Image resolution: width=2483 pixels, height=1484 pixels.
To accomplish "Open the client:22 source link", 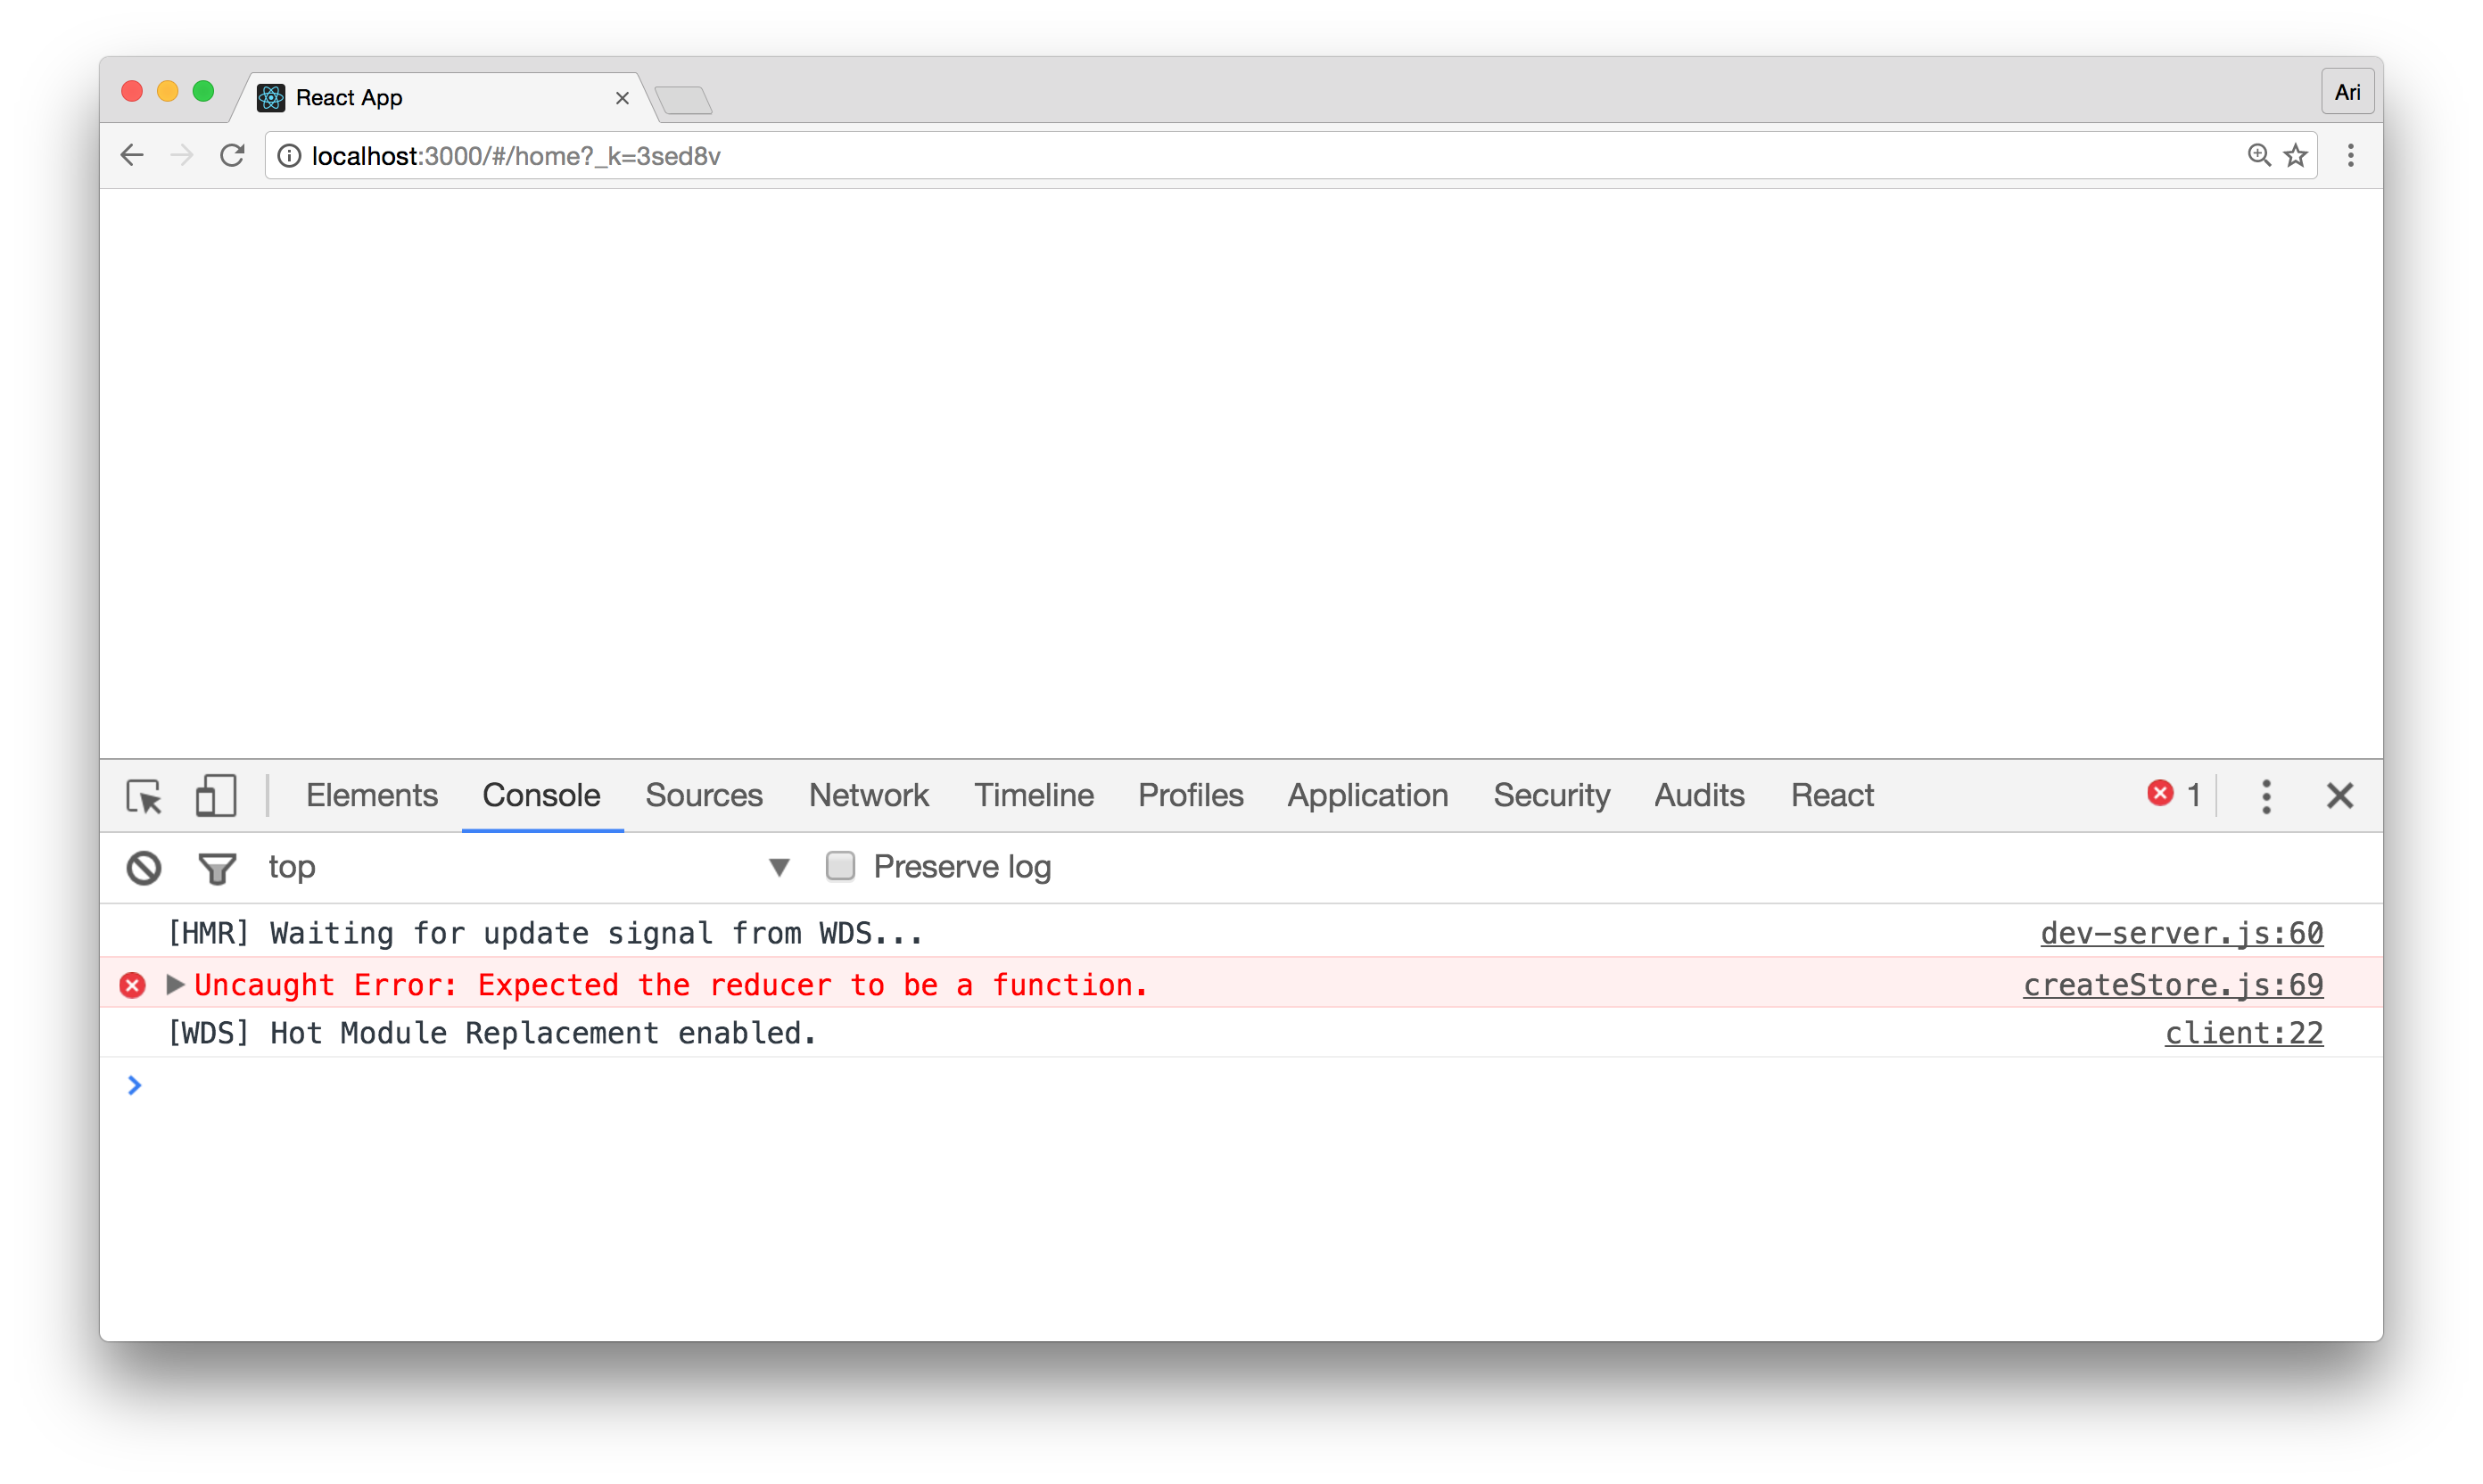I will (2244, 1033).
